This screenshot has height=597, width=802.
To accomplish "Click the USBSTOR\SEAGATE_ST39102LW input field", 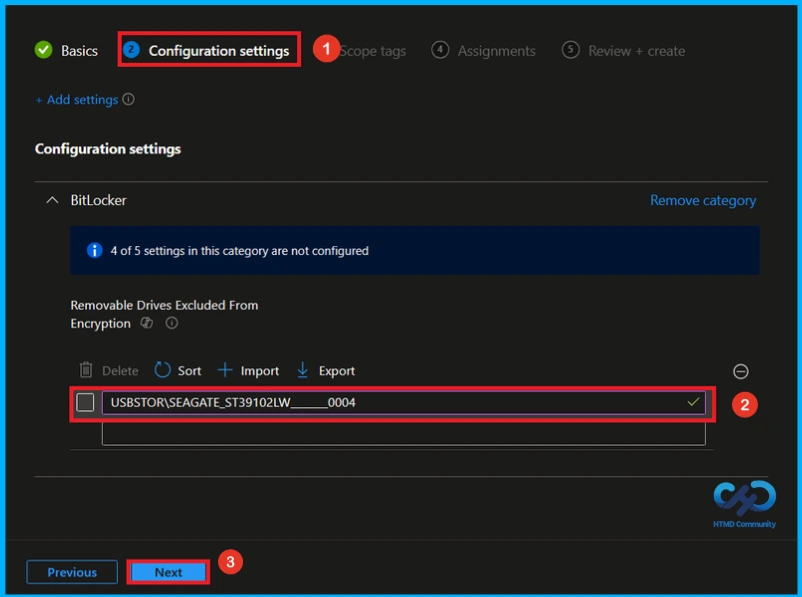I will [x=404, y=403].
